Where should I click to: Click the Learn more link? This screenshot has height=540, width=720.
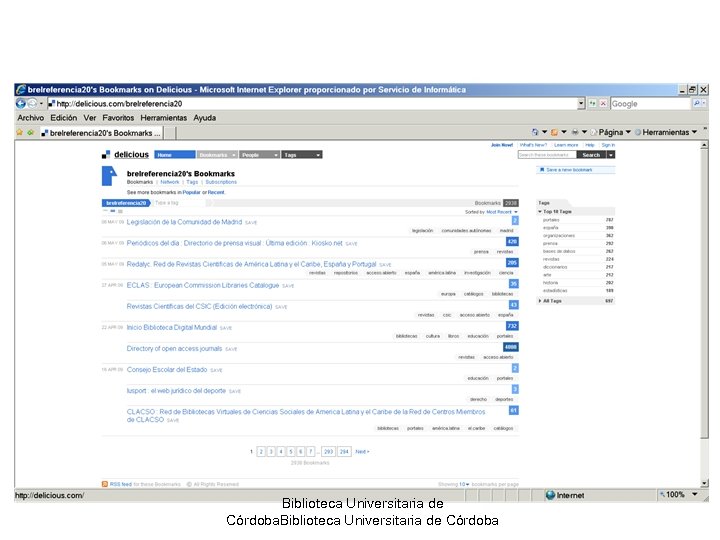(x=566, y=145)
